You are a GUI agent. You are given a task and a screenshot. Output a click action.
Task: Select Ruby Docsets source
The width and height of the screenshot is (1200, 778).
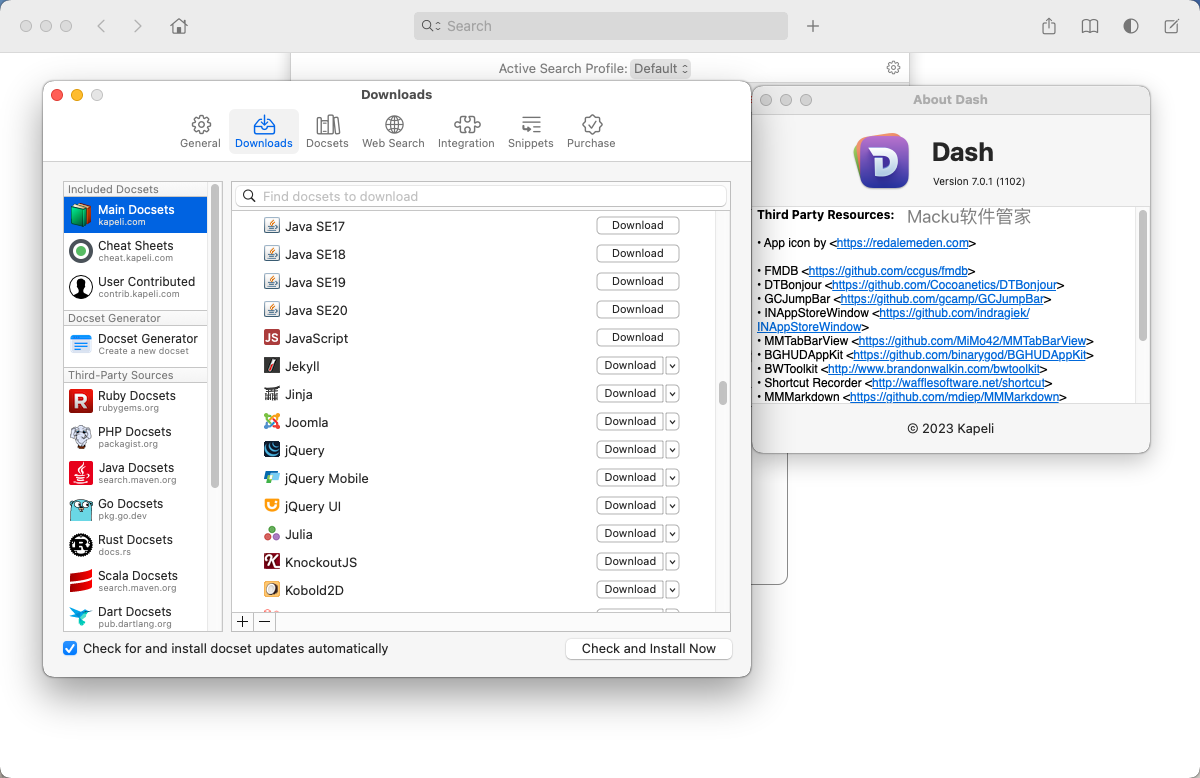[135, 401]
